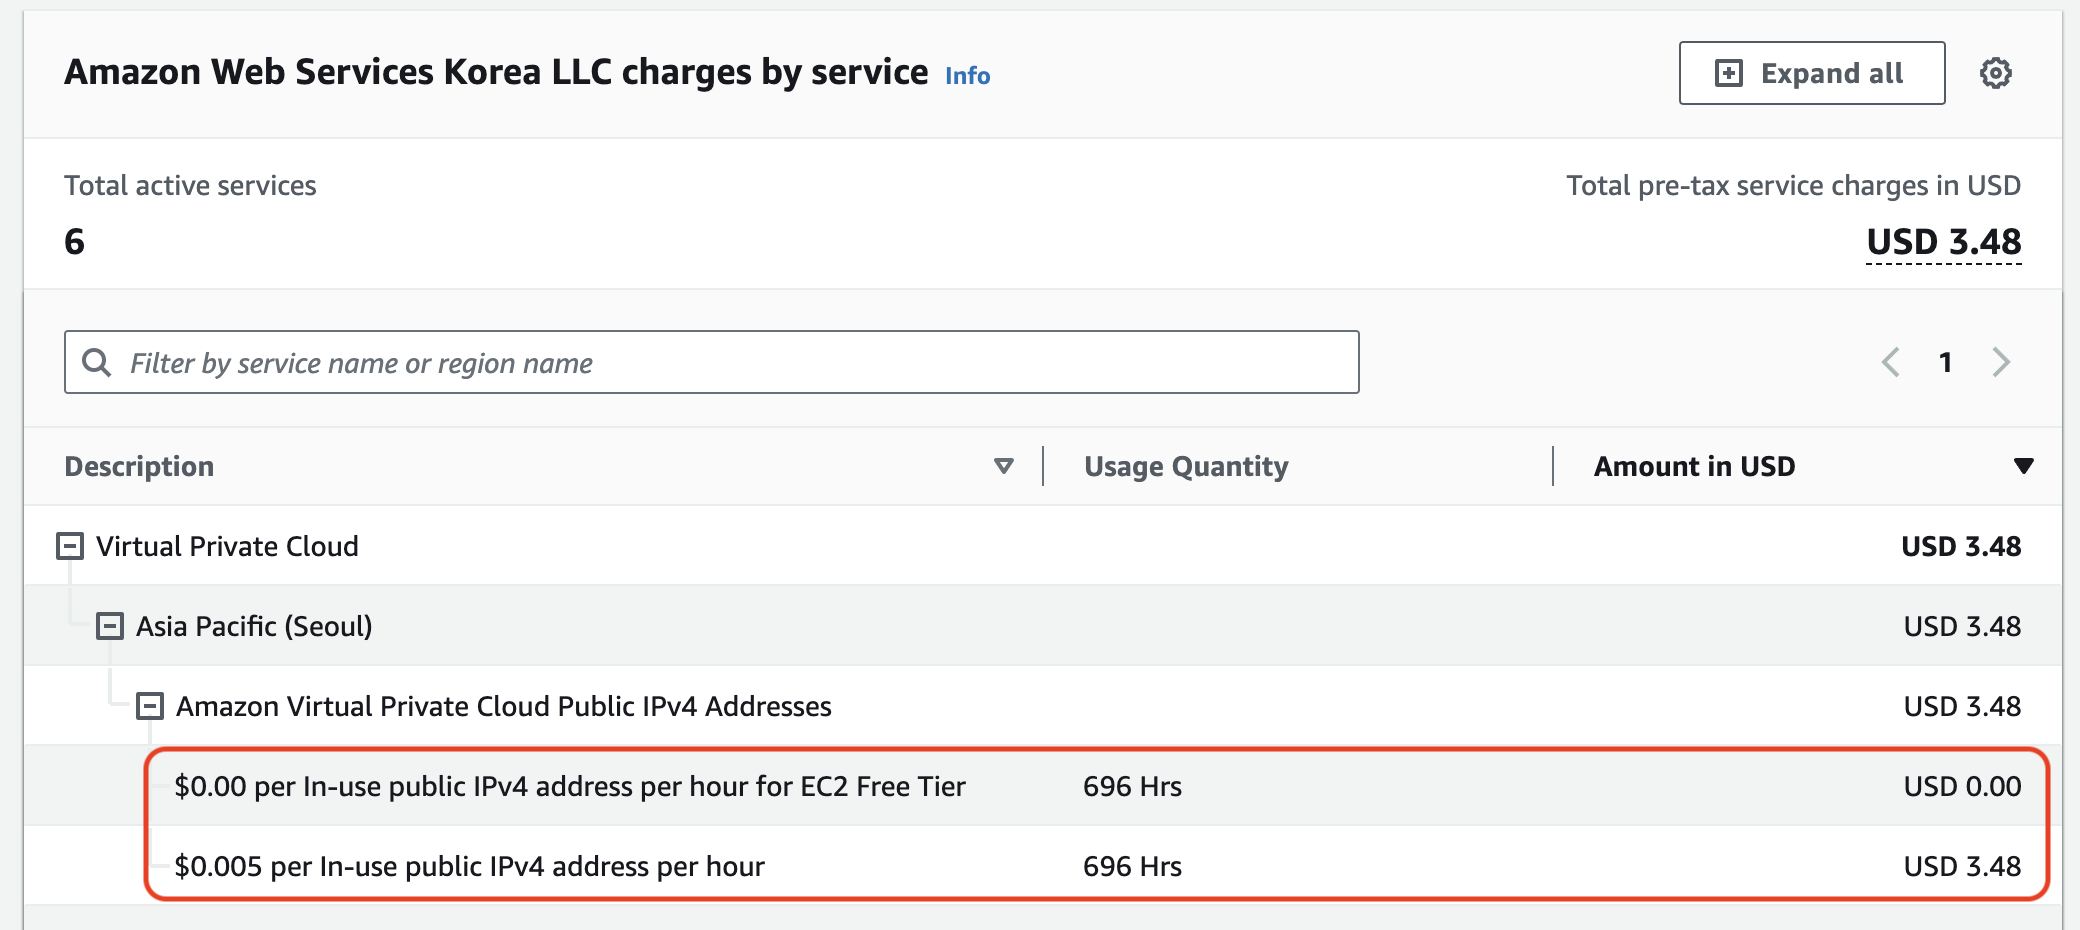The width and height of the screenshot is (2080, 930).
Task: Click the Usage Quantity column header
Action: (1186, 466)
